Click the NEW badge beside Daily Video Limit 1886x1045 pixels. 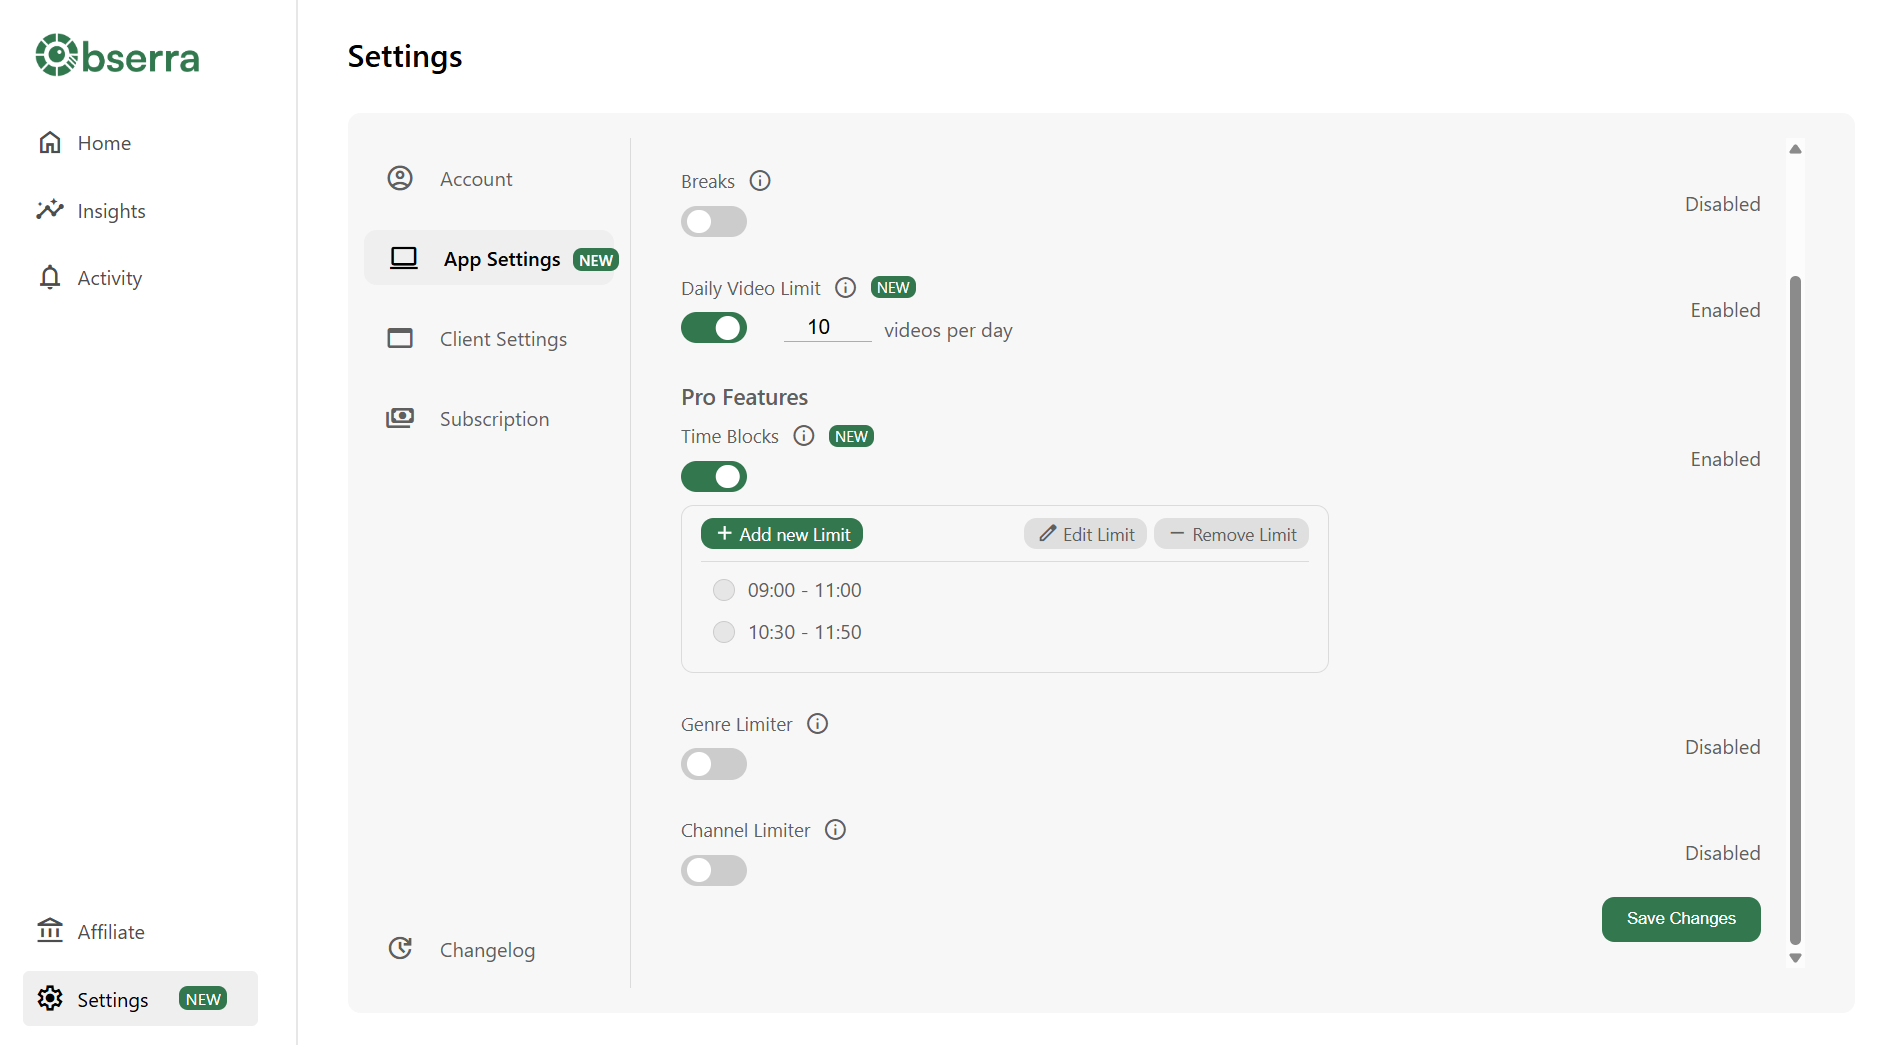(893, 288)
